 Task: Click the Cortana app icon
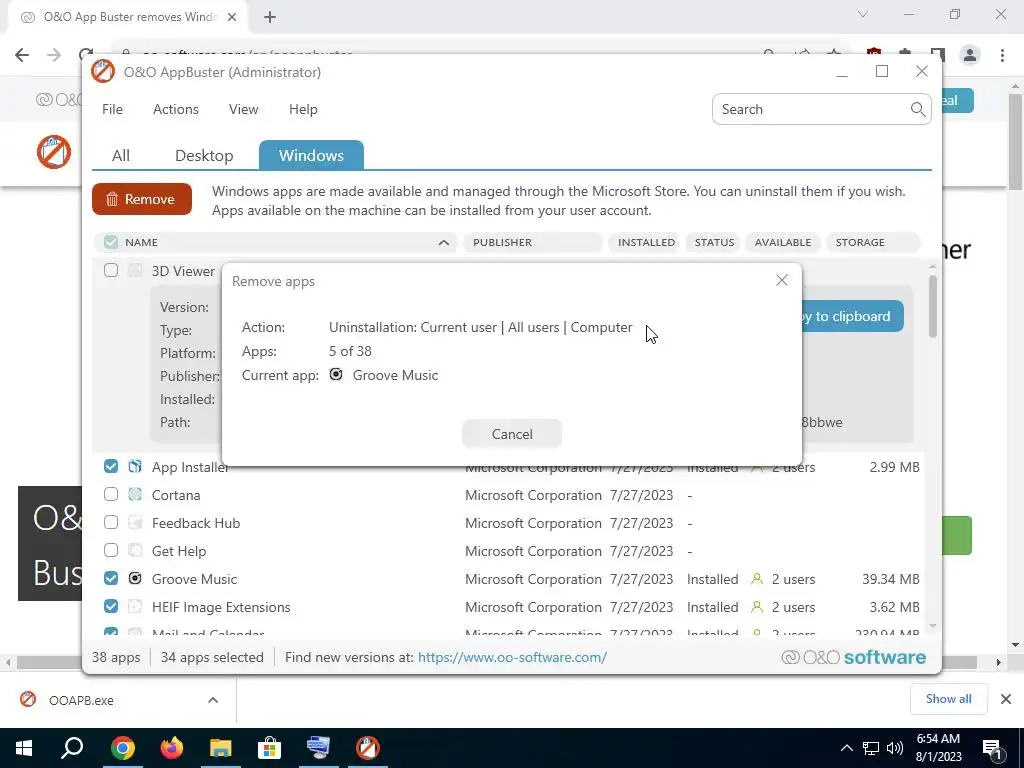point(135,494)
